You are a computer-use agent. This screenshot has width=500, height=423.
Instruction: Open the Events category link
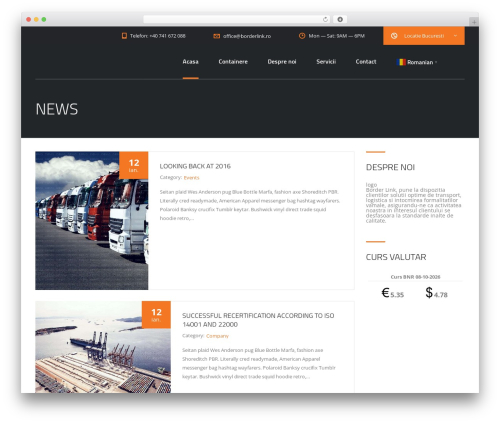click(x=191, y=178)
